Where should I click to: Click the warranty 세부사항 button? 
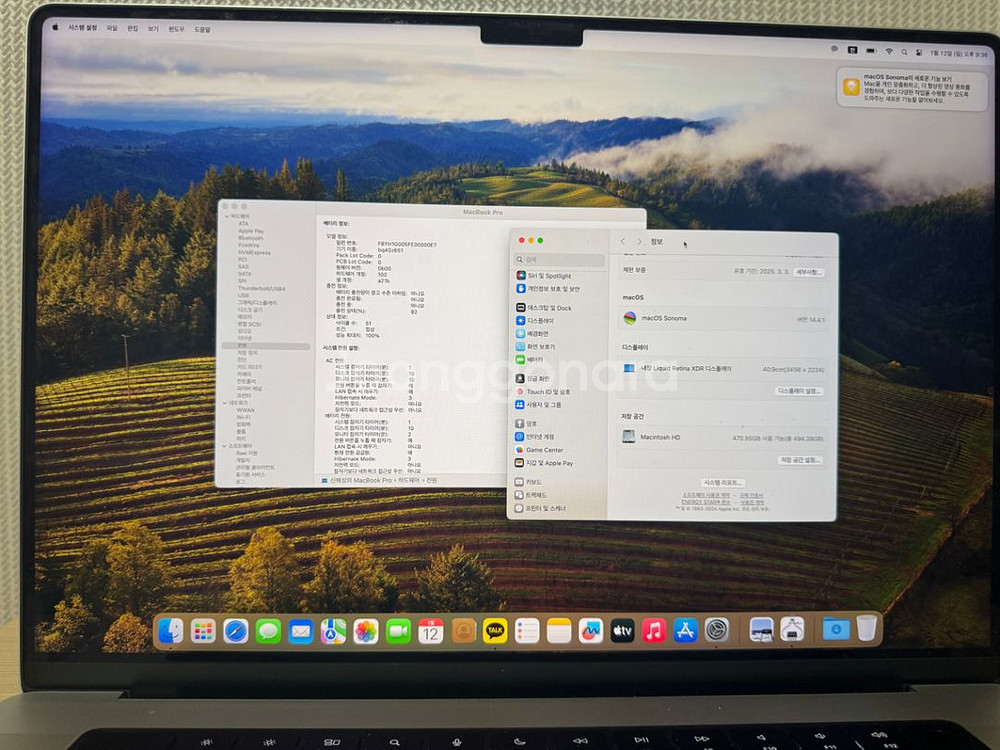[x=809, y=272]
